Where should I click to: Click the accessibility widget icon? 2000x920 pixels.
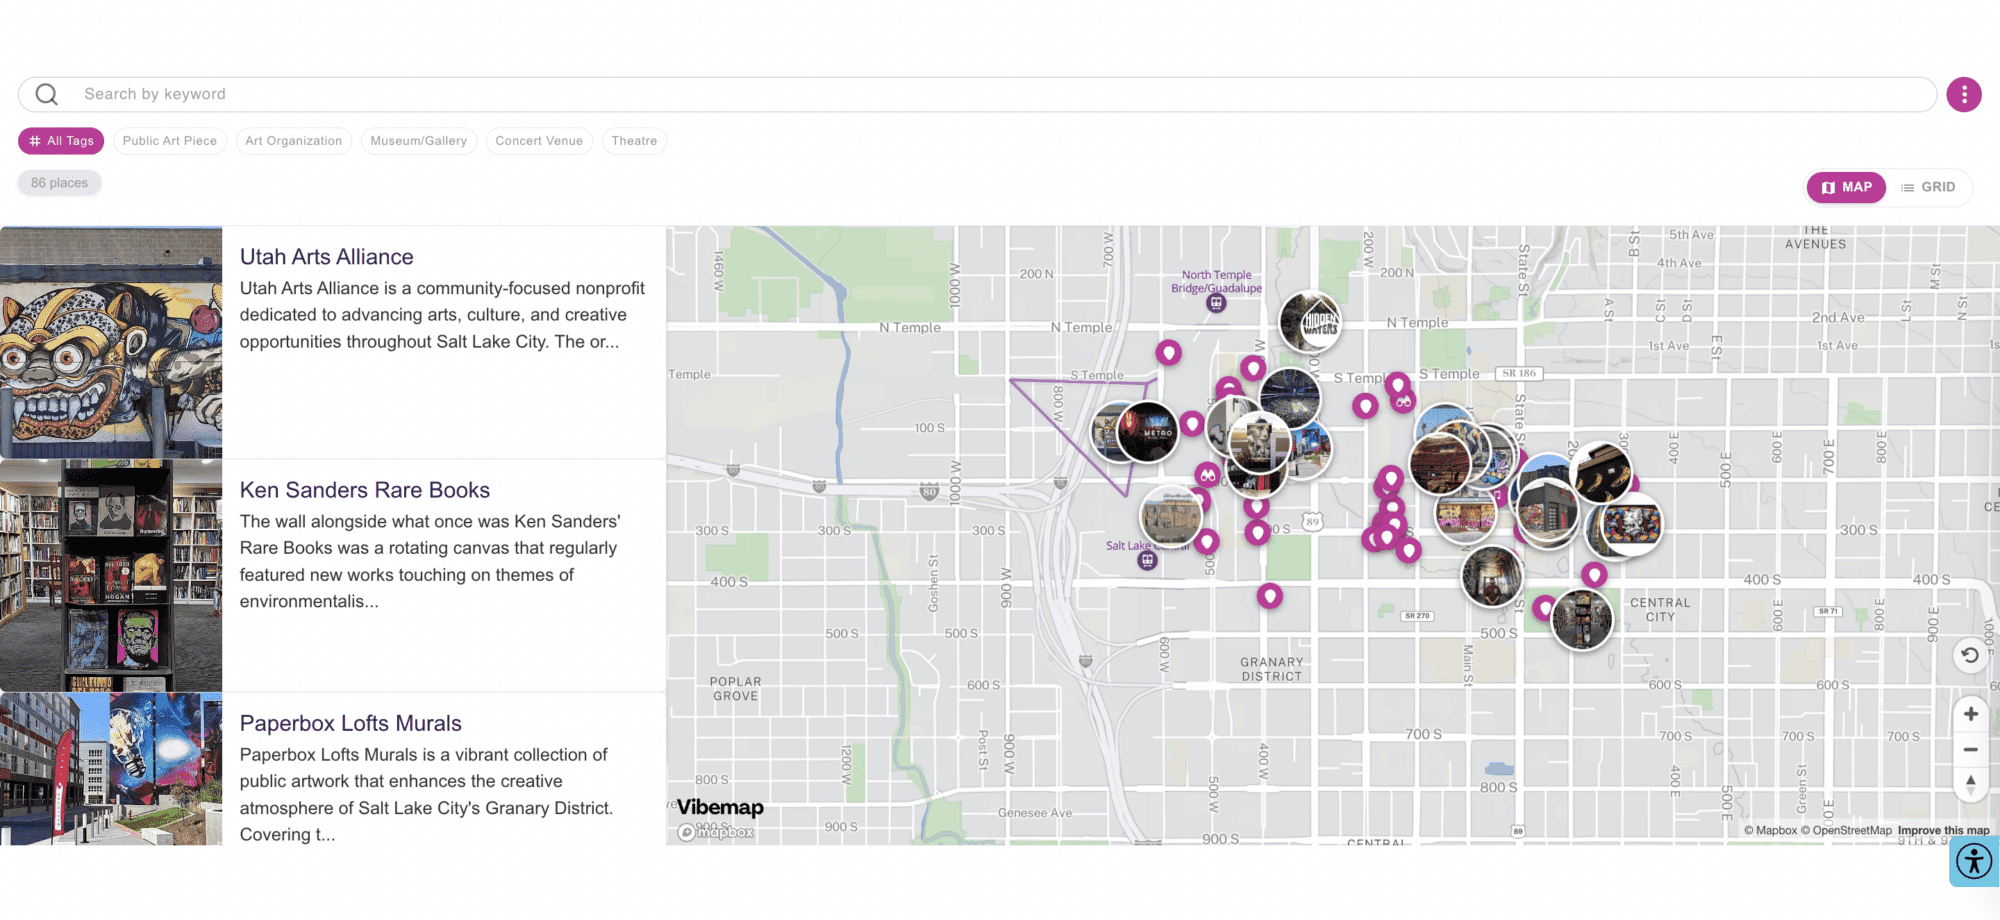pos(1974,861)
